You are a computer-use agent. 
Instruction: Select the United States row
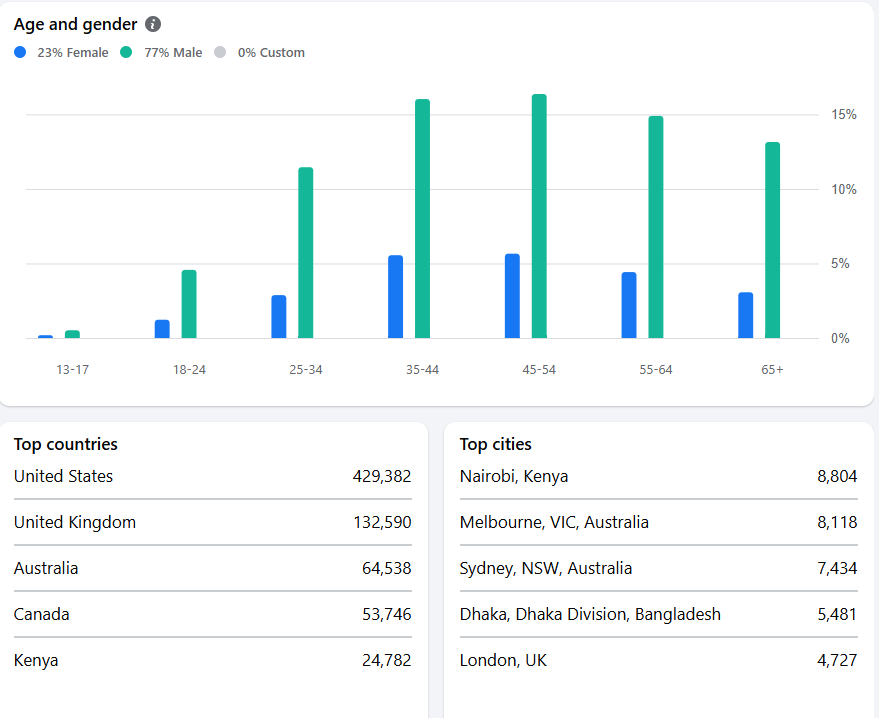tap(212, 476)
